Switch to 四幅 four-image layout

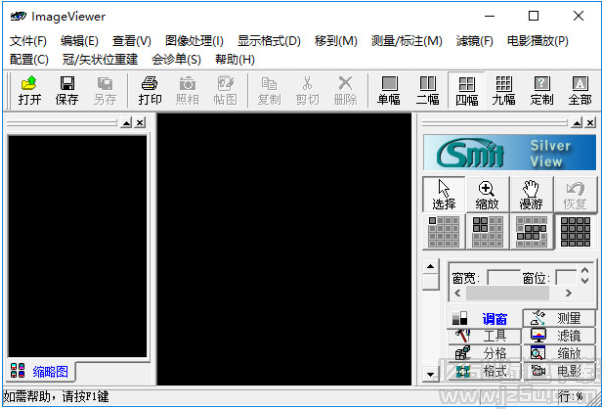click(466, 91)
